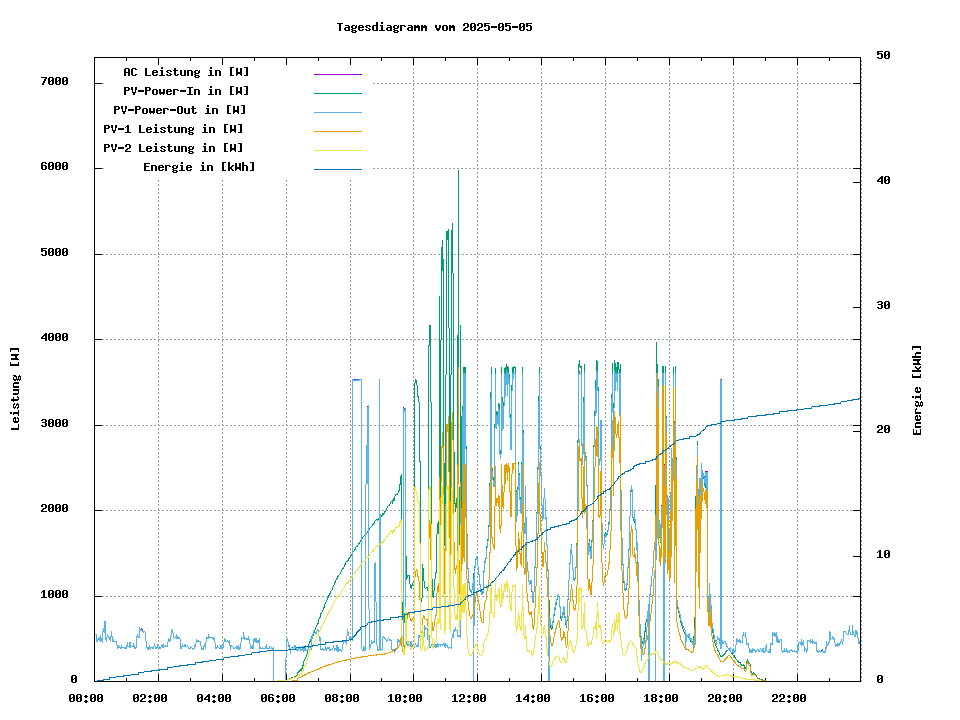
Task: Select the 3000 tick label on left axis
Action: (x=54, y=424)
